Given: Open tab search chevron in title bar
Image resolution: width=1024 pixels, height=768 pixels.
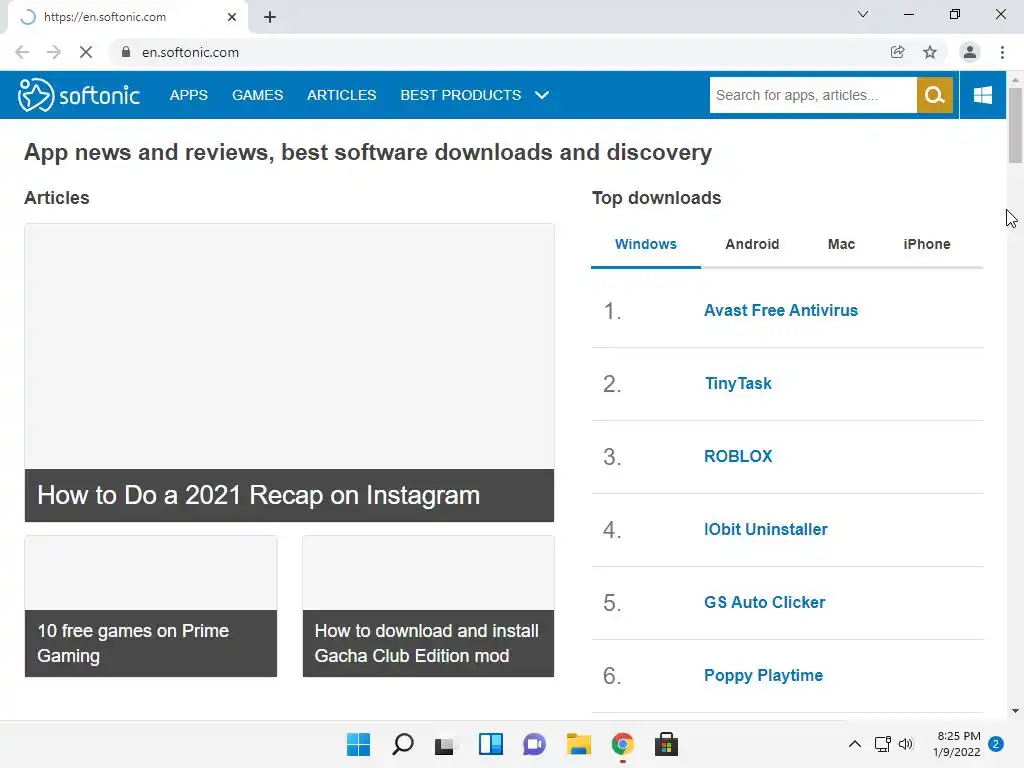Looking at the screenshot, I should [x=863, y=14].
